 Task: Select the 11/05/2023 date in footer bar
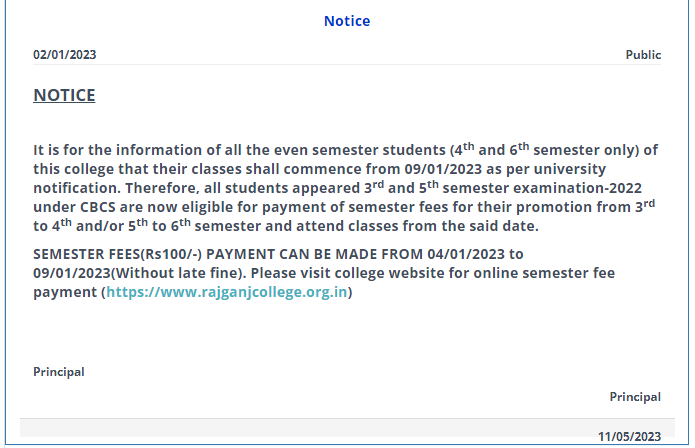629,437
